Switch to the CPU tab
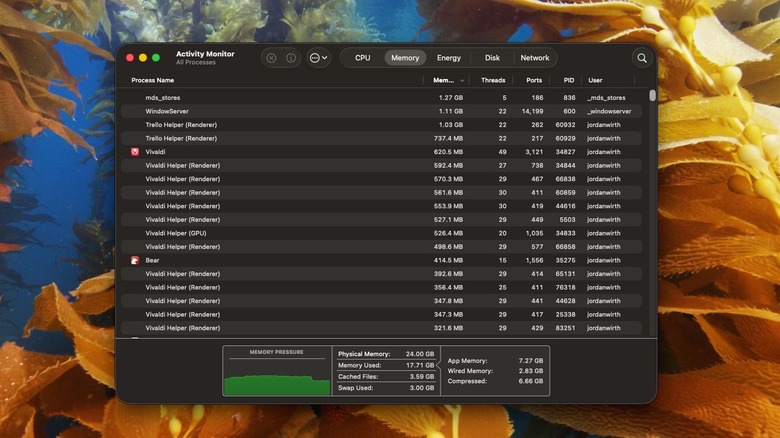Viewport: 780px width, 438px height. [363, 58]
